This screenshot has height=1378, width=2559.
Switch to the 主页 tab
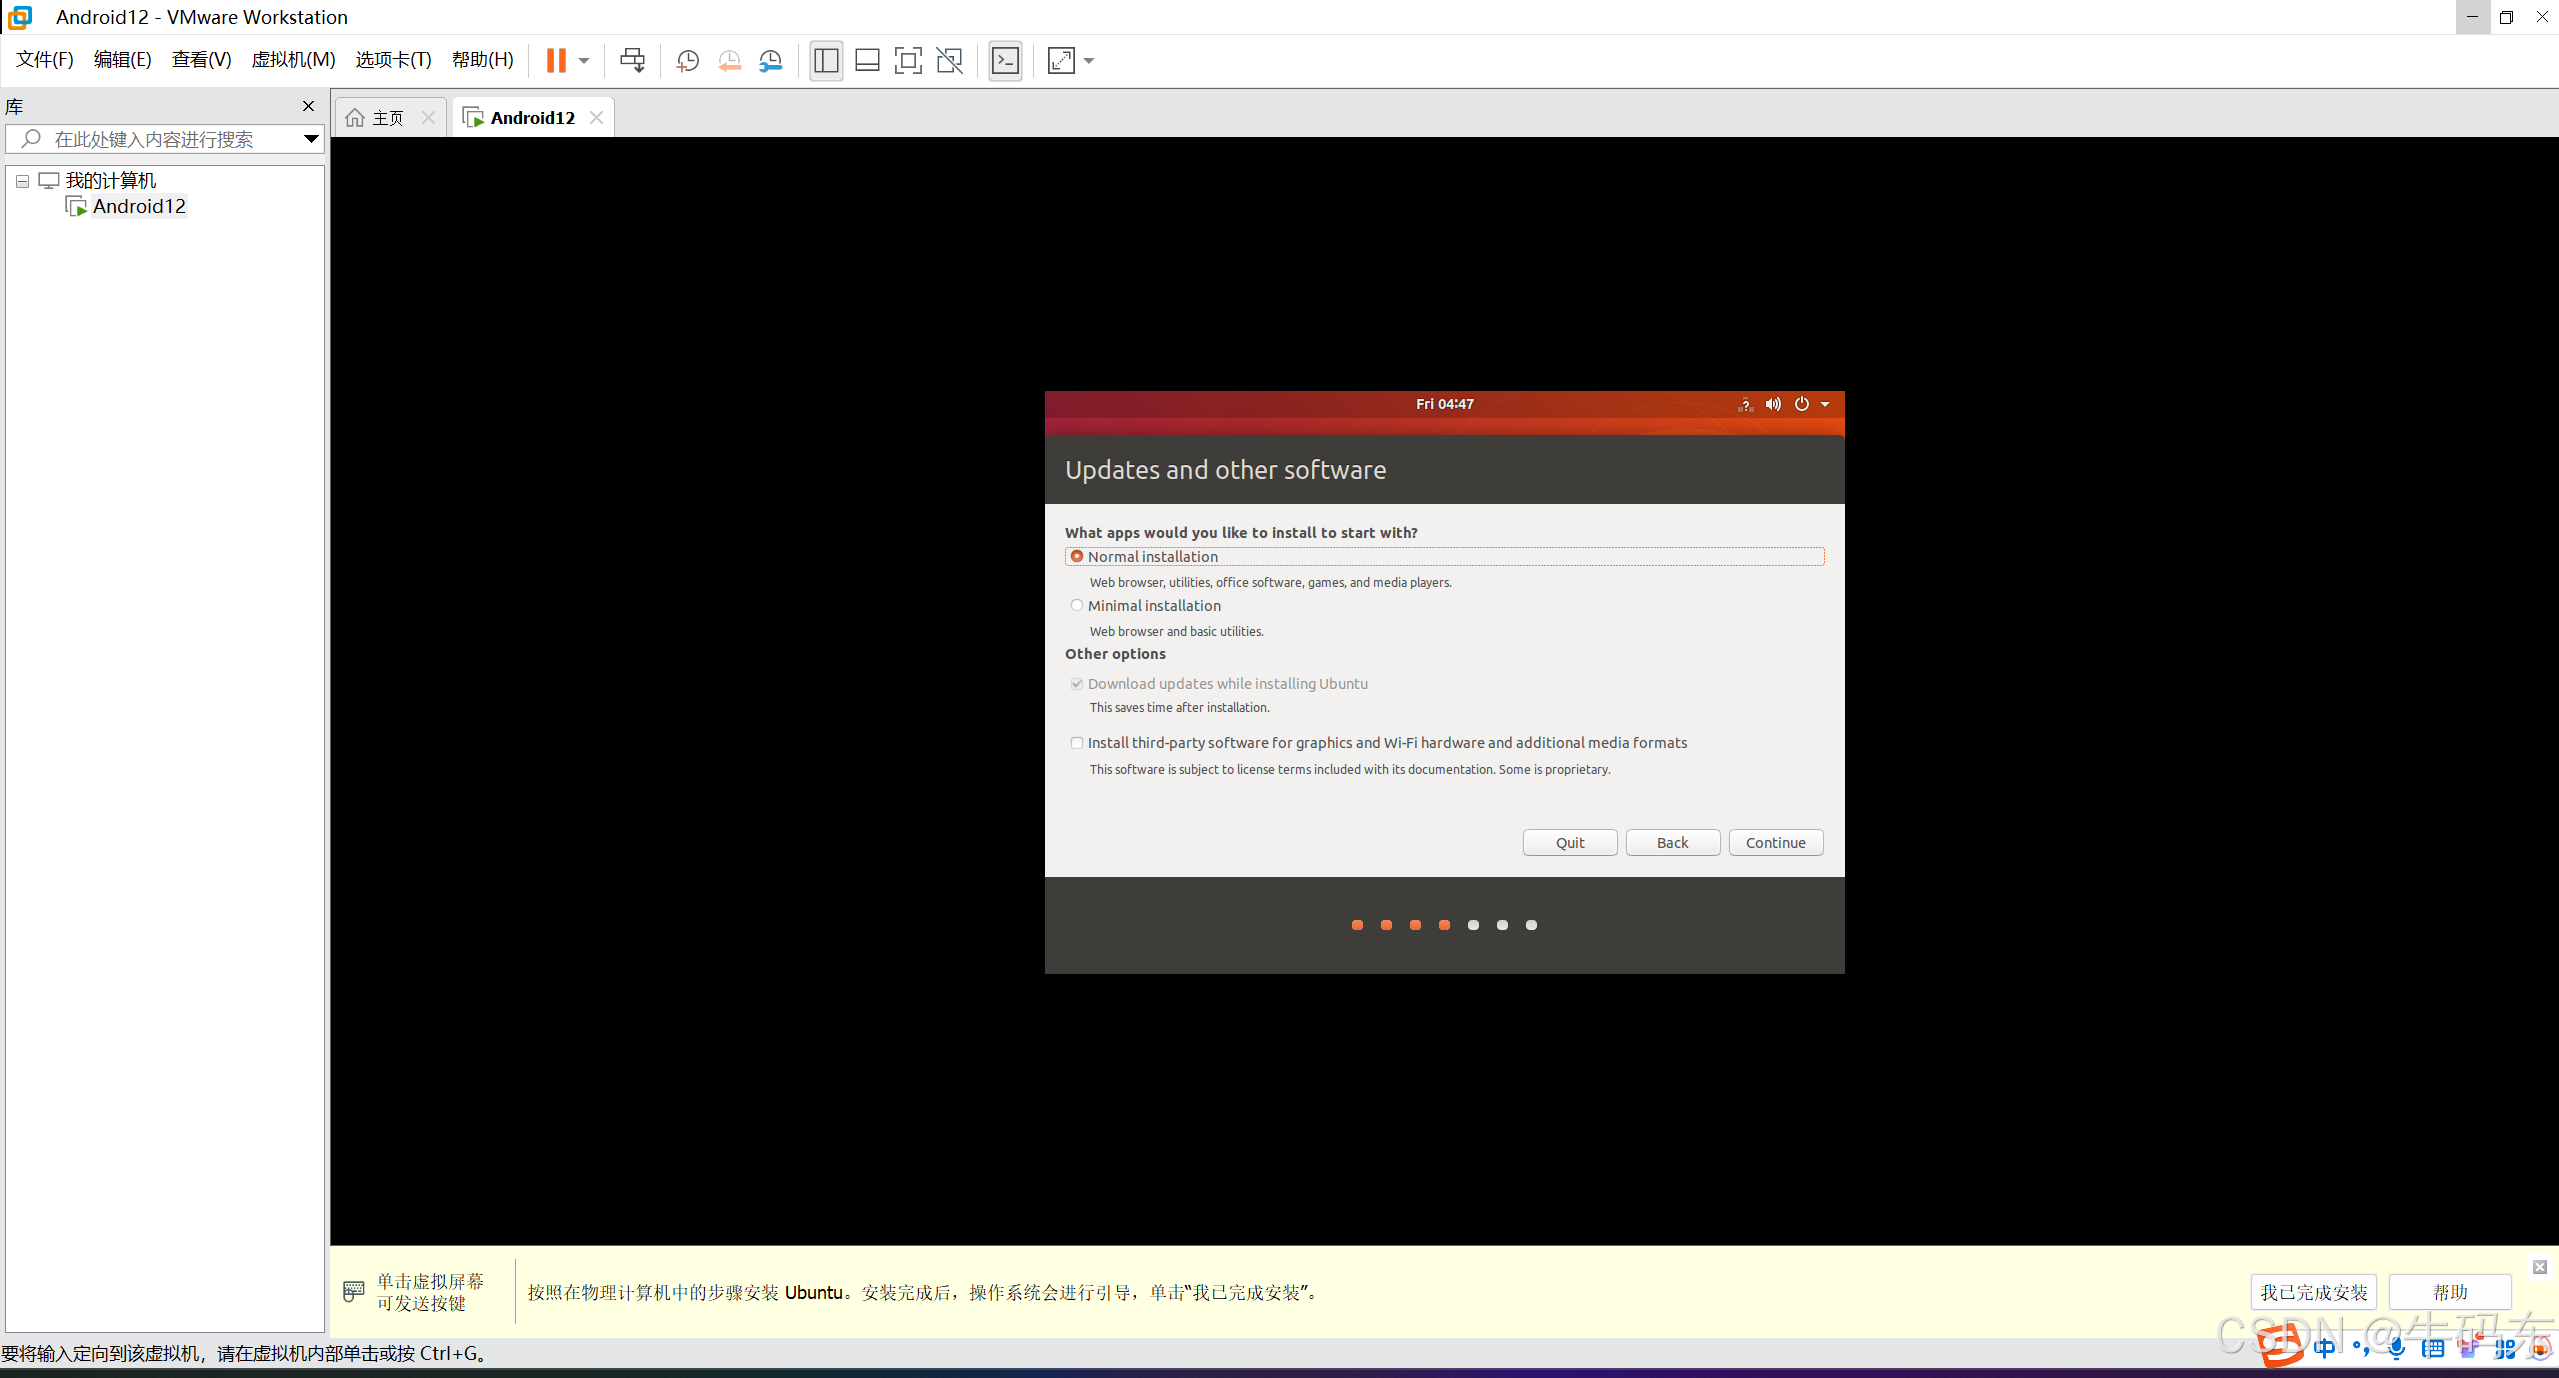coord(387,118)
